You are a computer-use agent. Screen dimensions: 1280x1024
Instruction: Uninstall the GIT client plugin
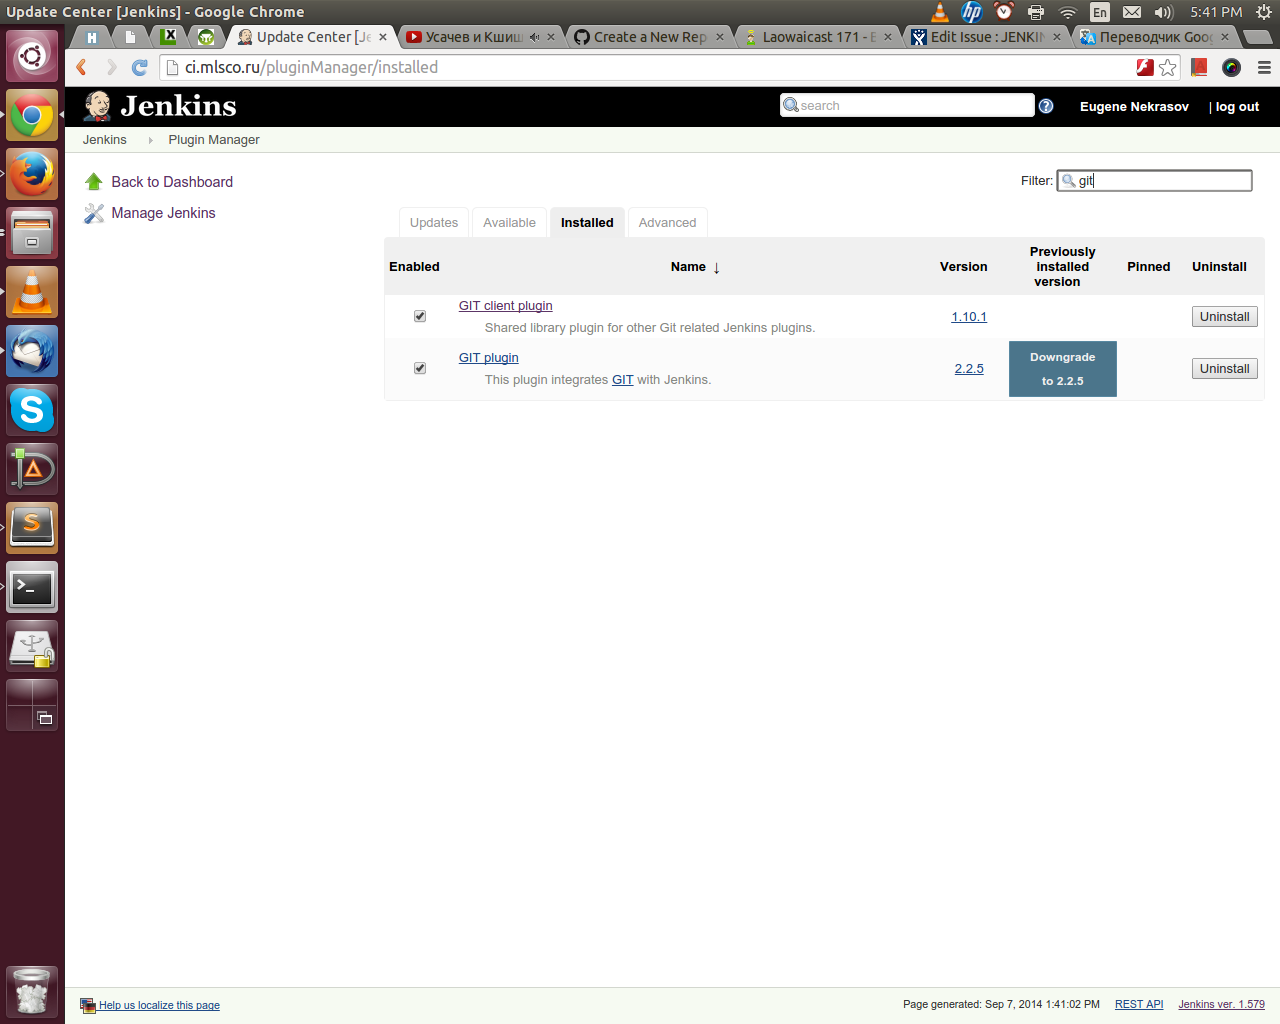(x=1224, y=317)
